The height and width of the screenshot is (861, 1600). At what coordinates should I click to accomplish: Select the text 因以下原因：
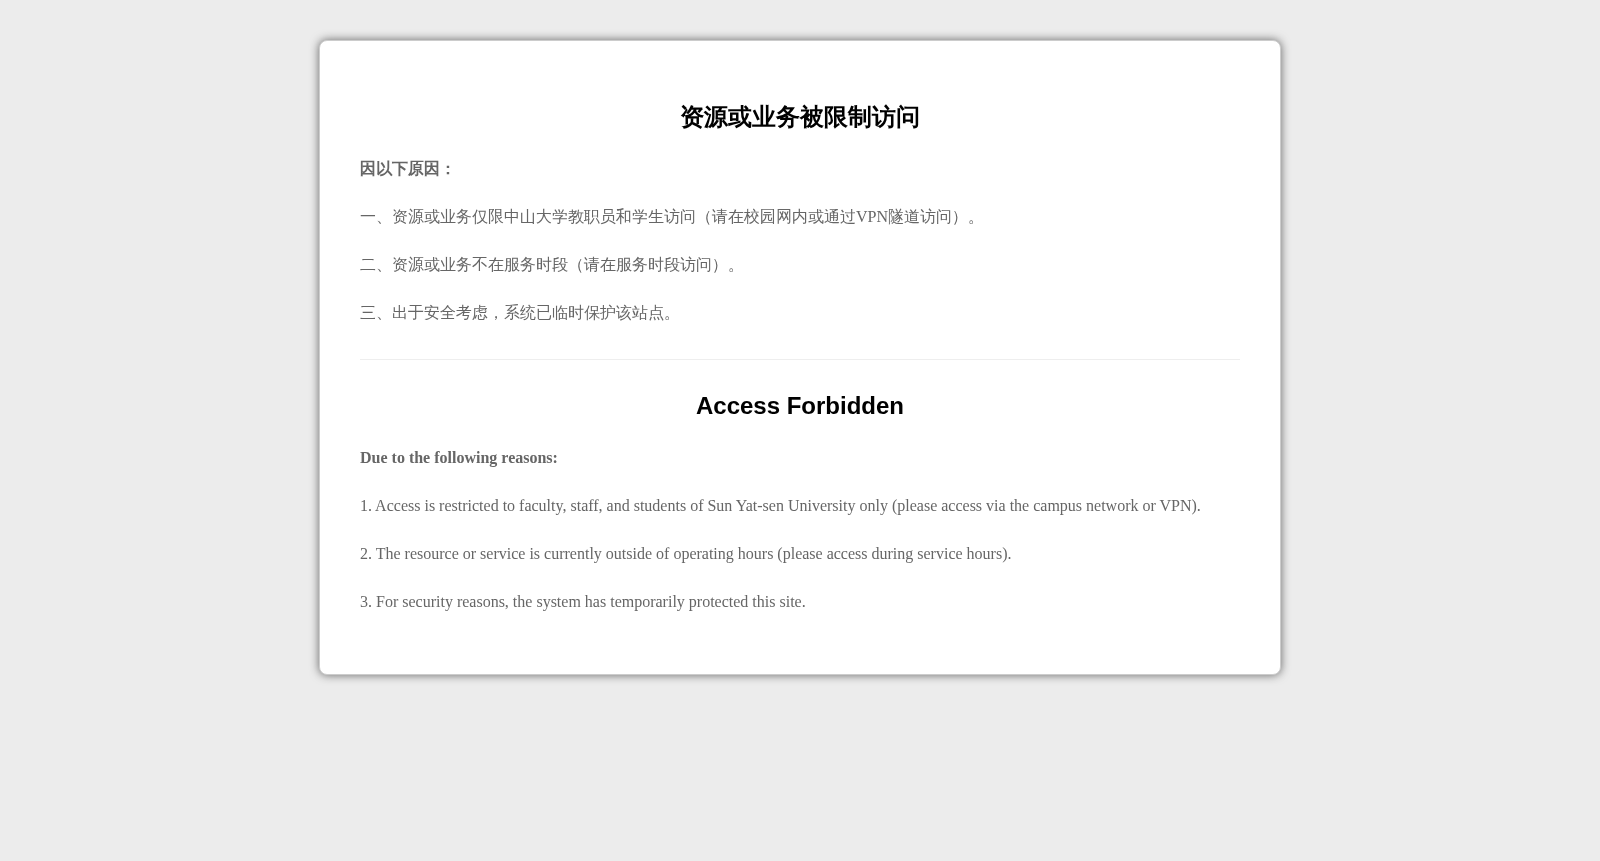407,169
